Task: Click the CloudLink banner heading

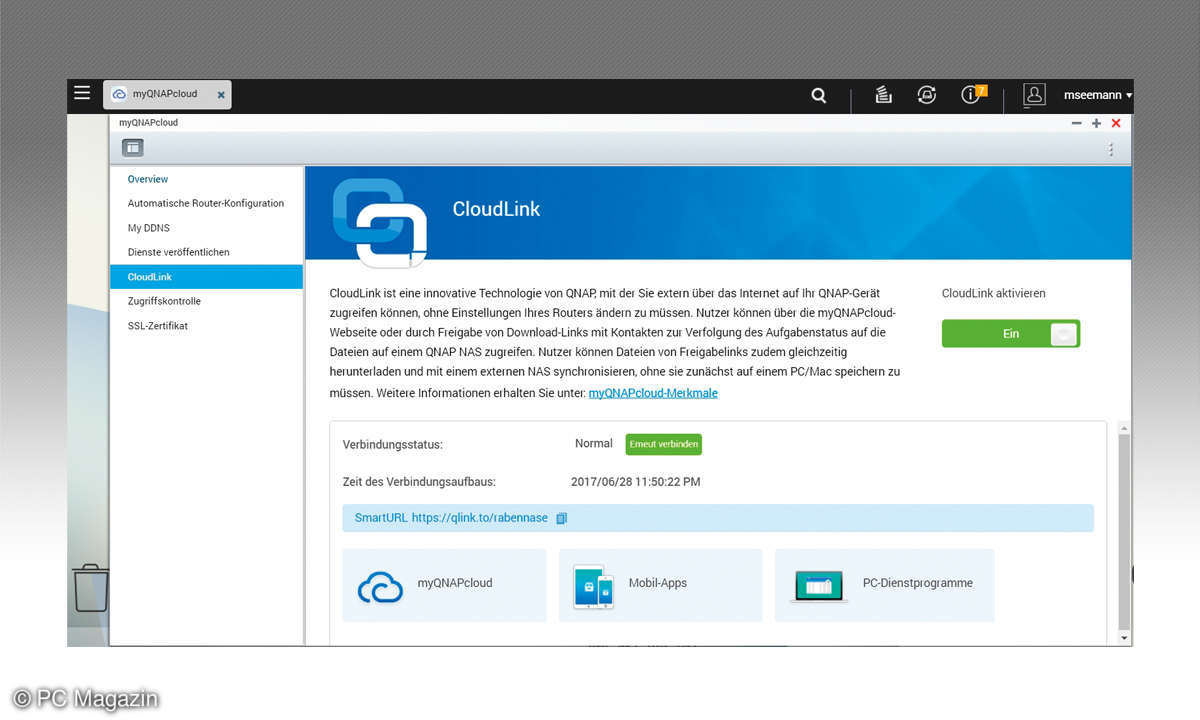Action: click(x=496, y=209)
